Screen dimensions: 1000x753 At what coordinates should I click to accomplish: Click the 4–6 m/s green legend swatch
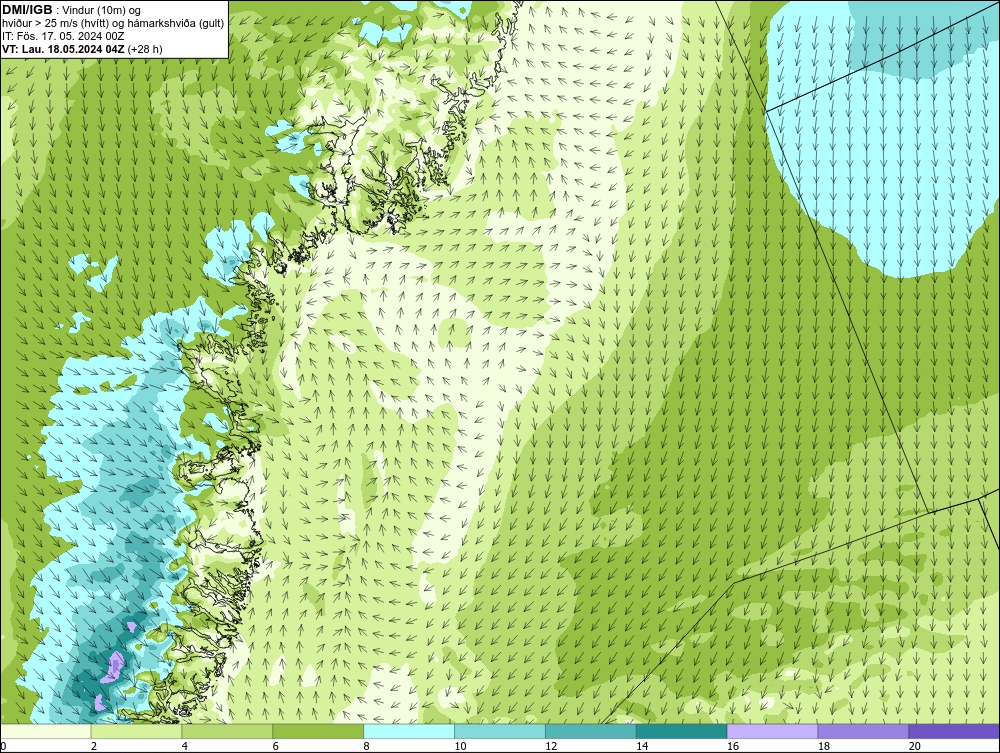(x=227, y=731)
